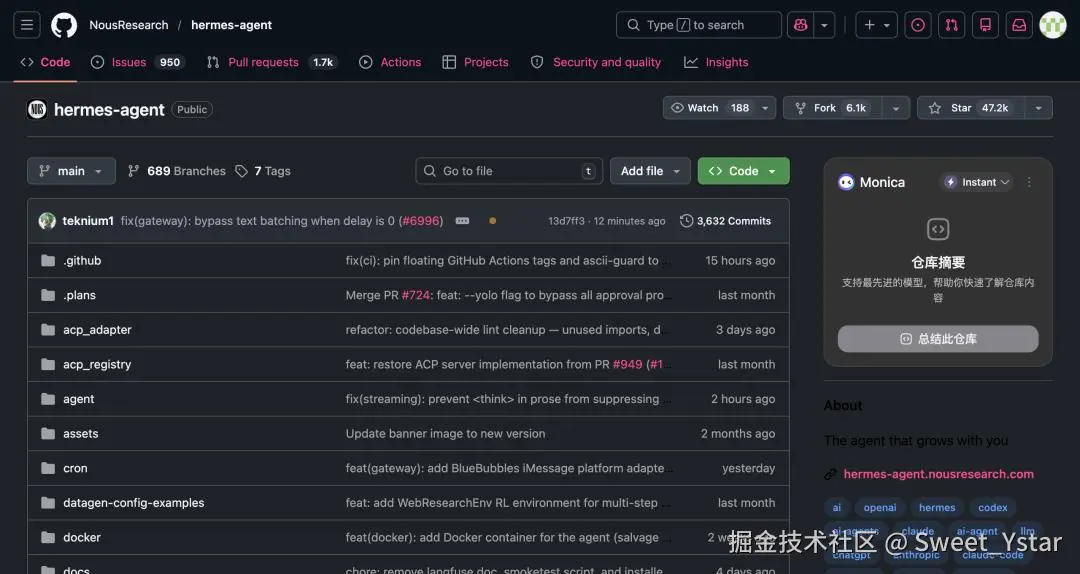Open the datagen-config-examples folder
The height and width of the screenshot is (574, 1080).
134,502
